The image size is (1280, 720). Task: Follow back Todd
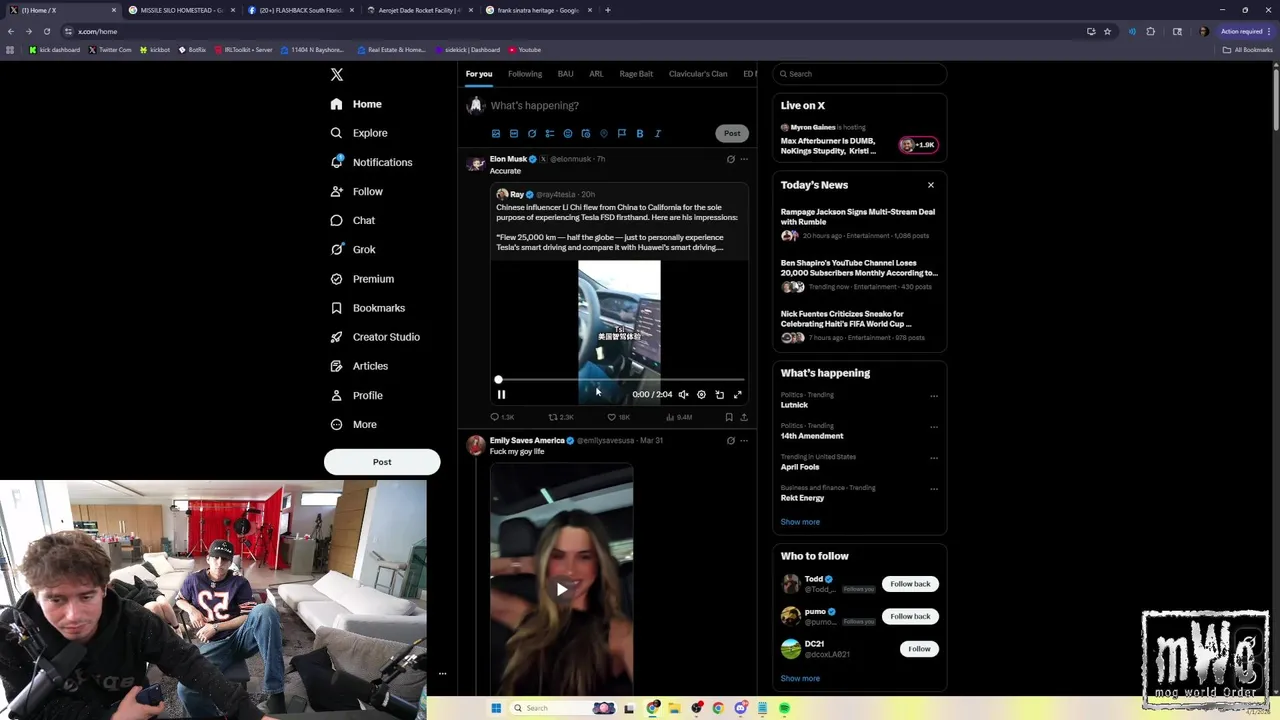[910, 584]
